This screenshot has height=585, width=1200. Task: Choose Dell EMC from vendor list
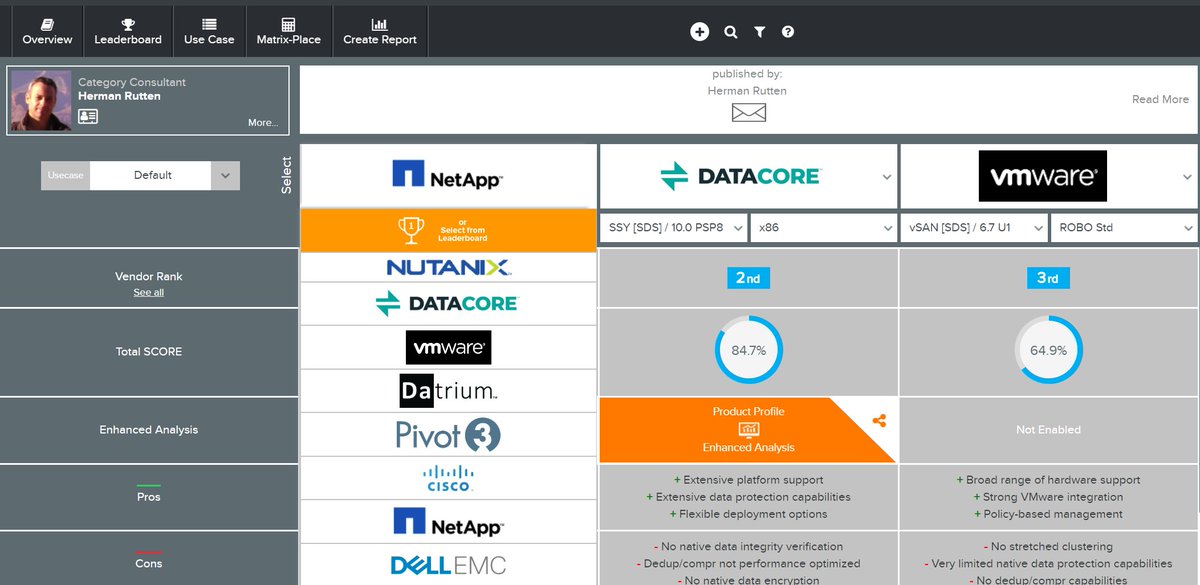pos(448,565)
